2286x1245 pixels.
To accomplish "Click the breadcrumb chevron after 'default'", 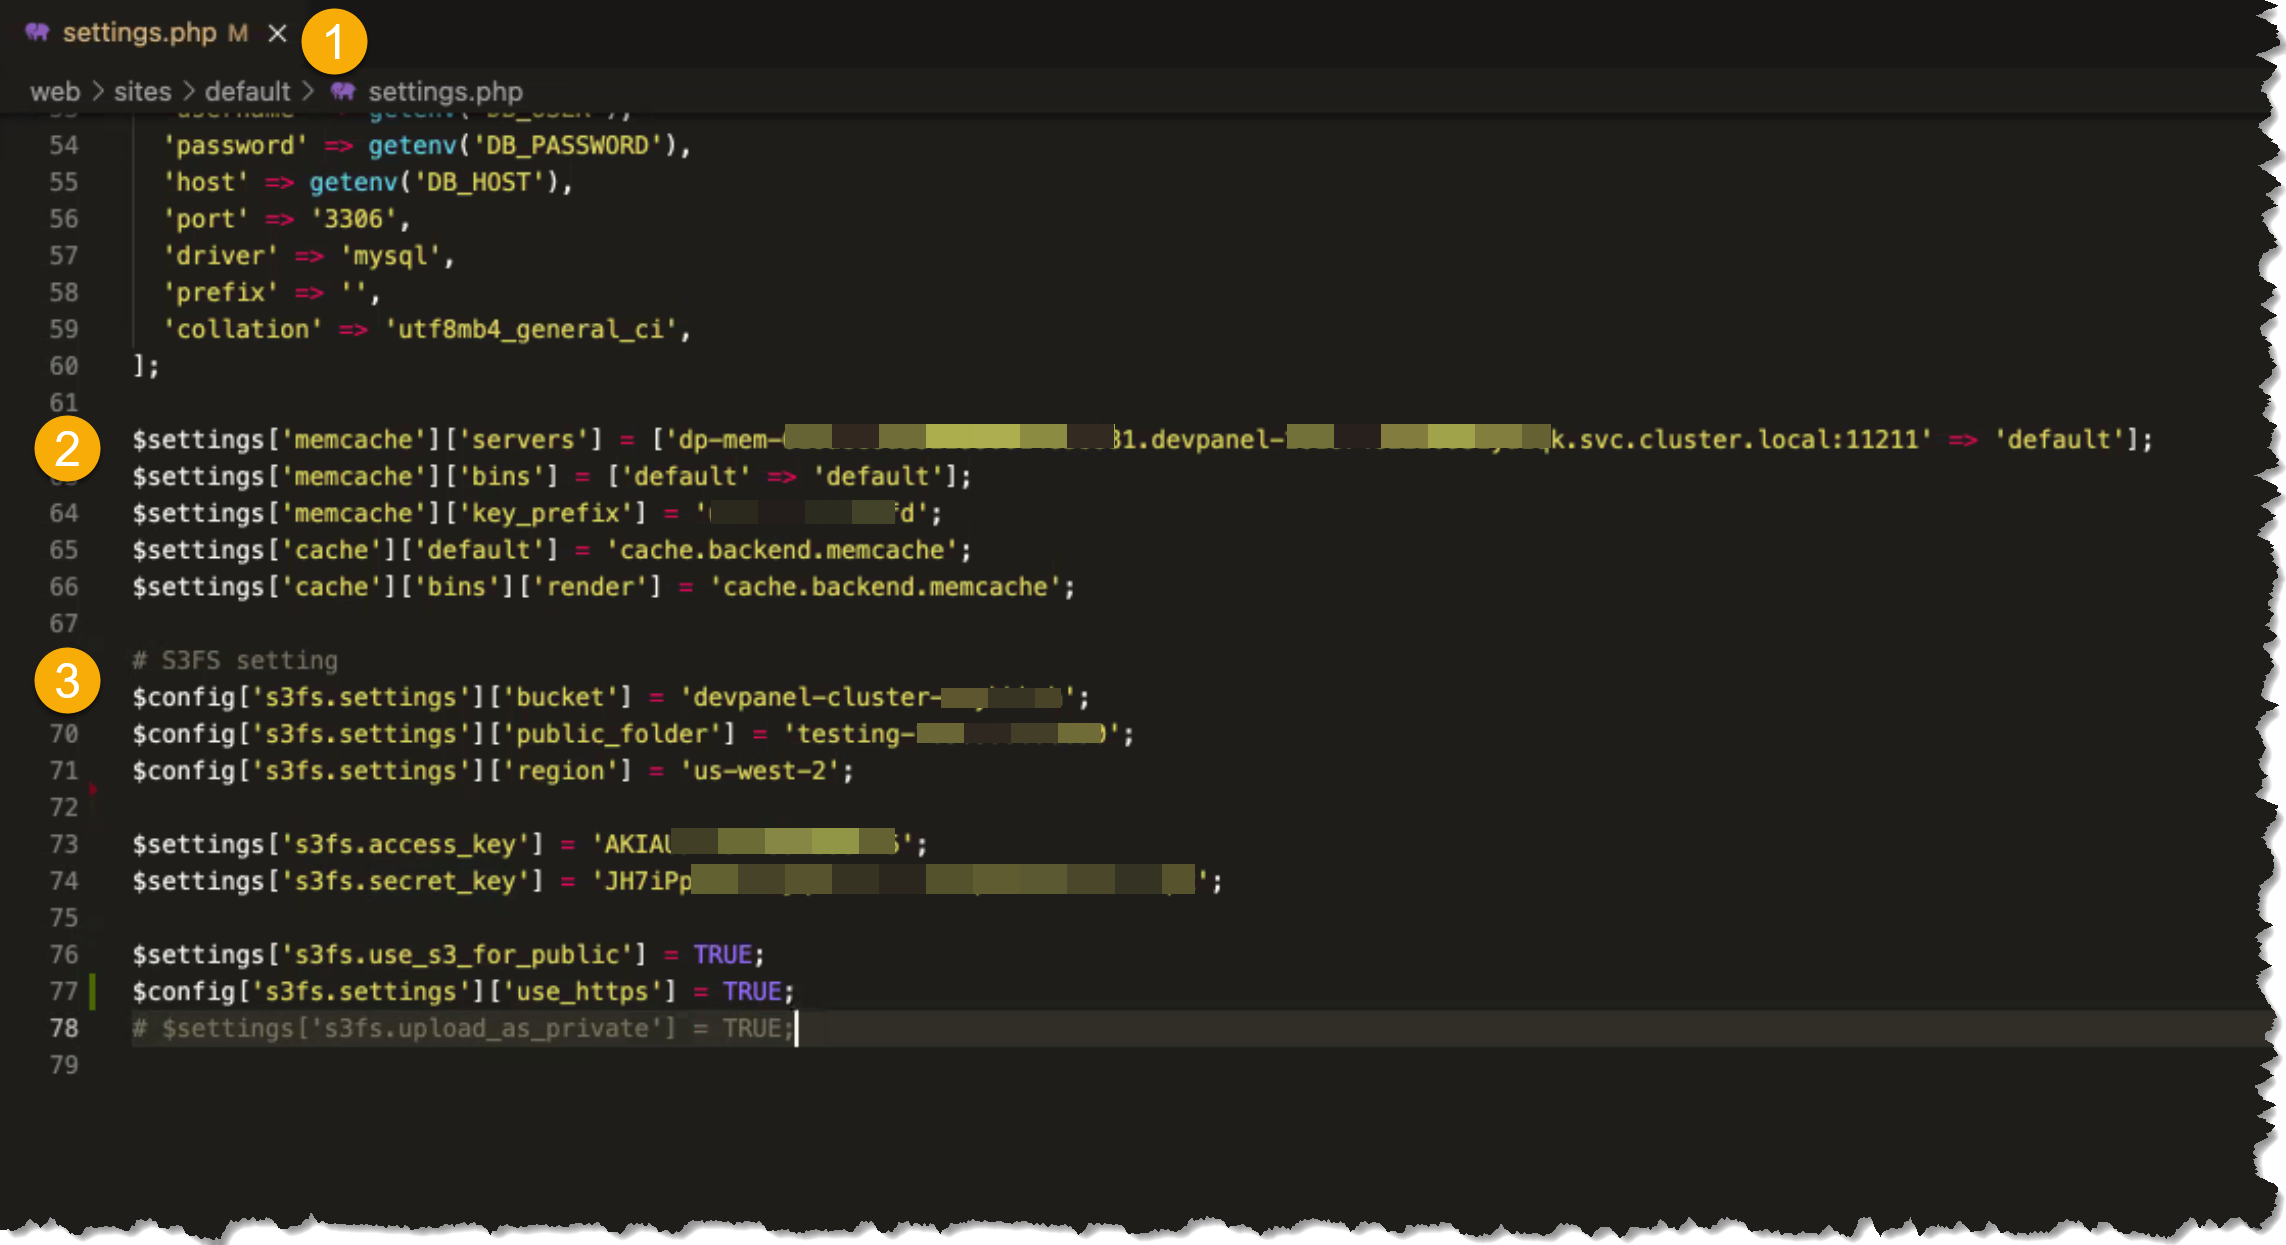I will point(308,91).
